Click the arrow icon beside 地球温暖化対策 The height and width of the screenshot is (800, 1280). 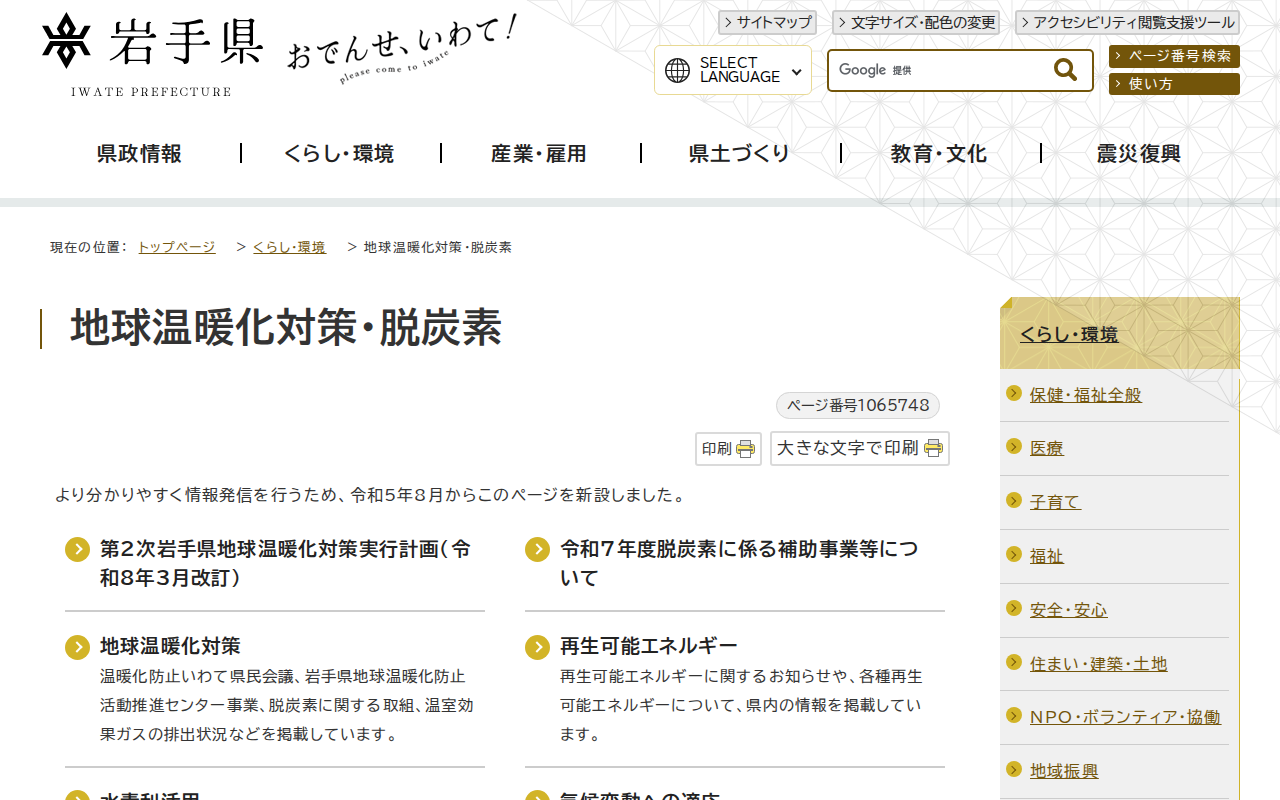click(x=77, y=647)
